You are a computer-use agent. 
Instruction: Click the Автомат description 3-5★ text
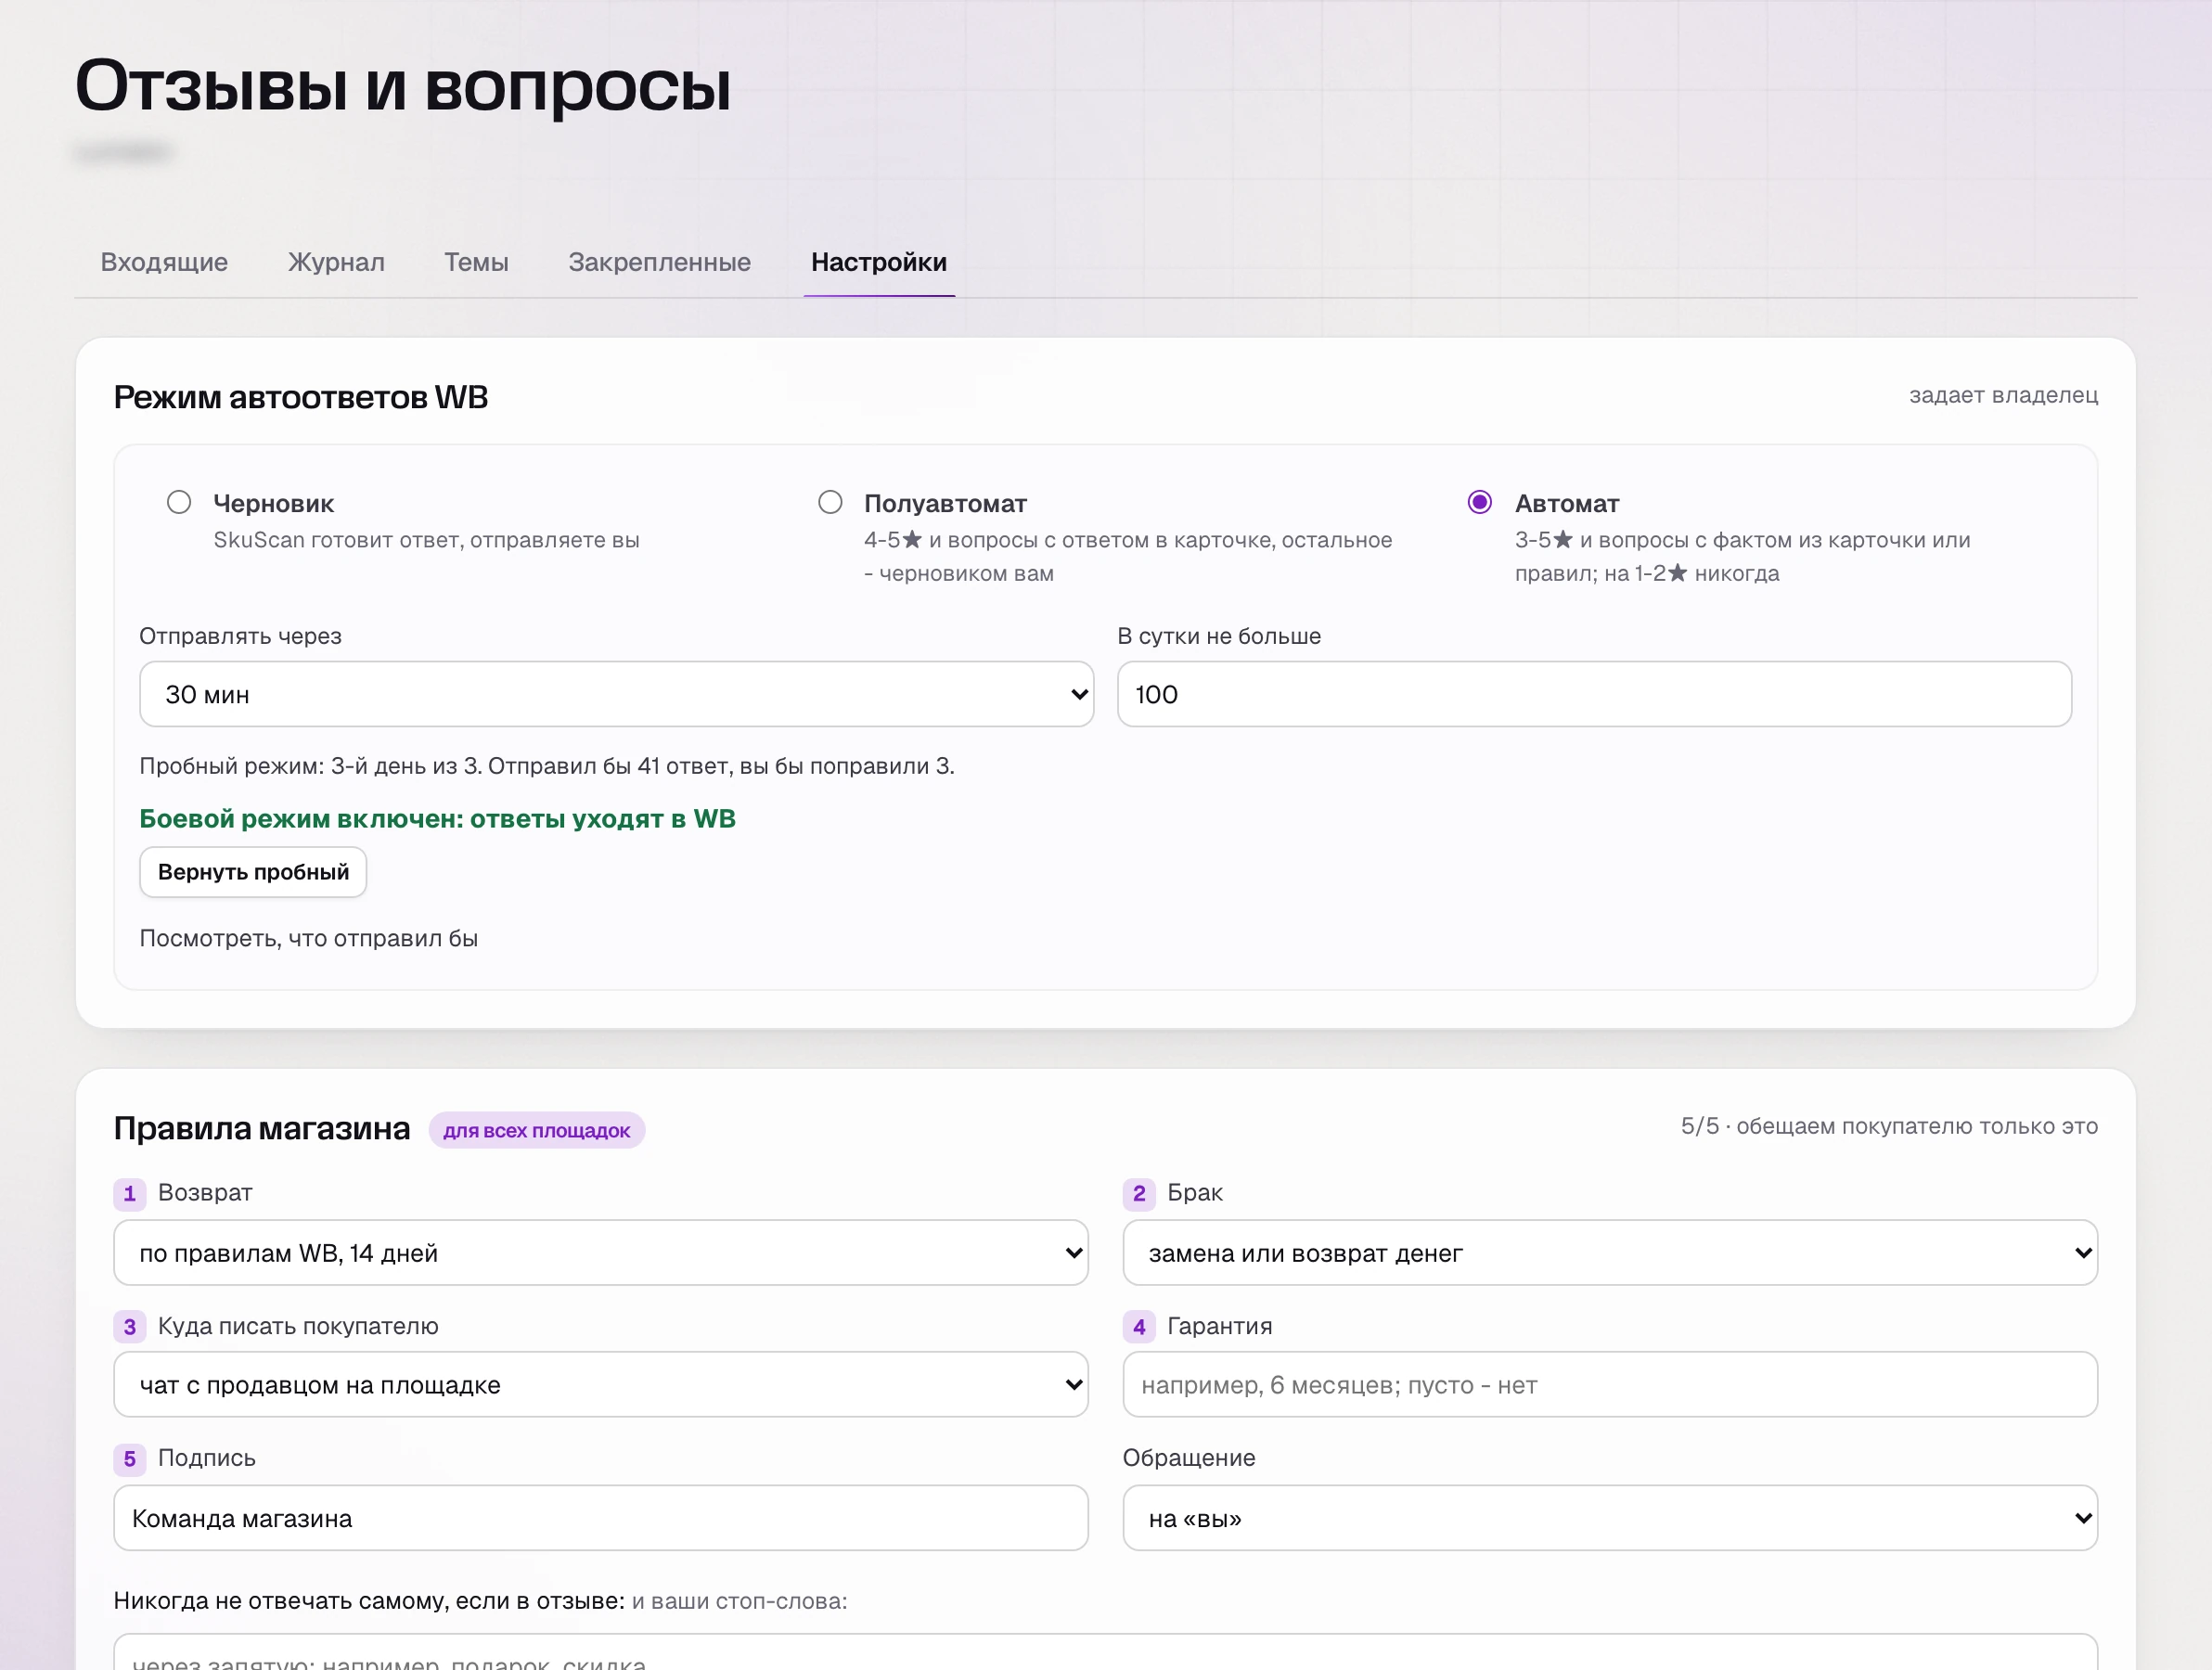coord(1742,556)
